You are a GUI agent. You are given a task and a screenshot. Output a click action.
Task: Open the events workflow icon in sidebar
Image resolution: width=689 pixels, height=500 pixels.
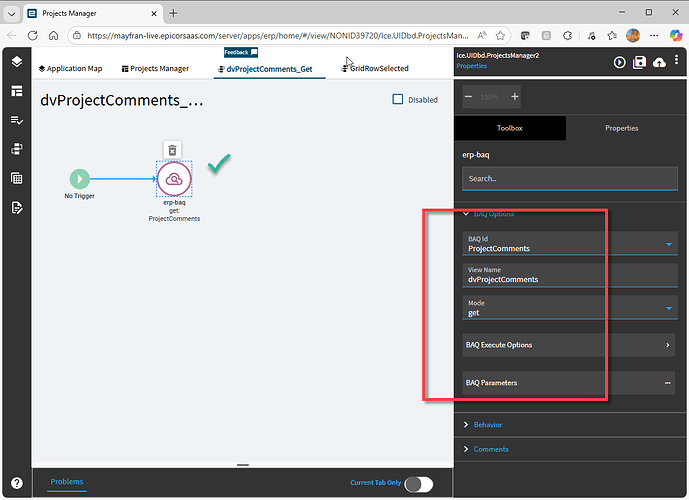pos(17,149)
